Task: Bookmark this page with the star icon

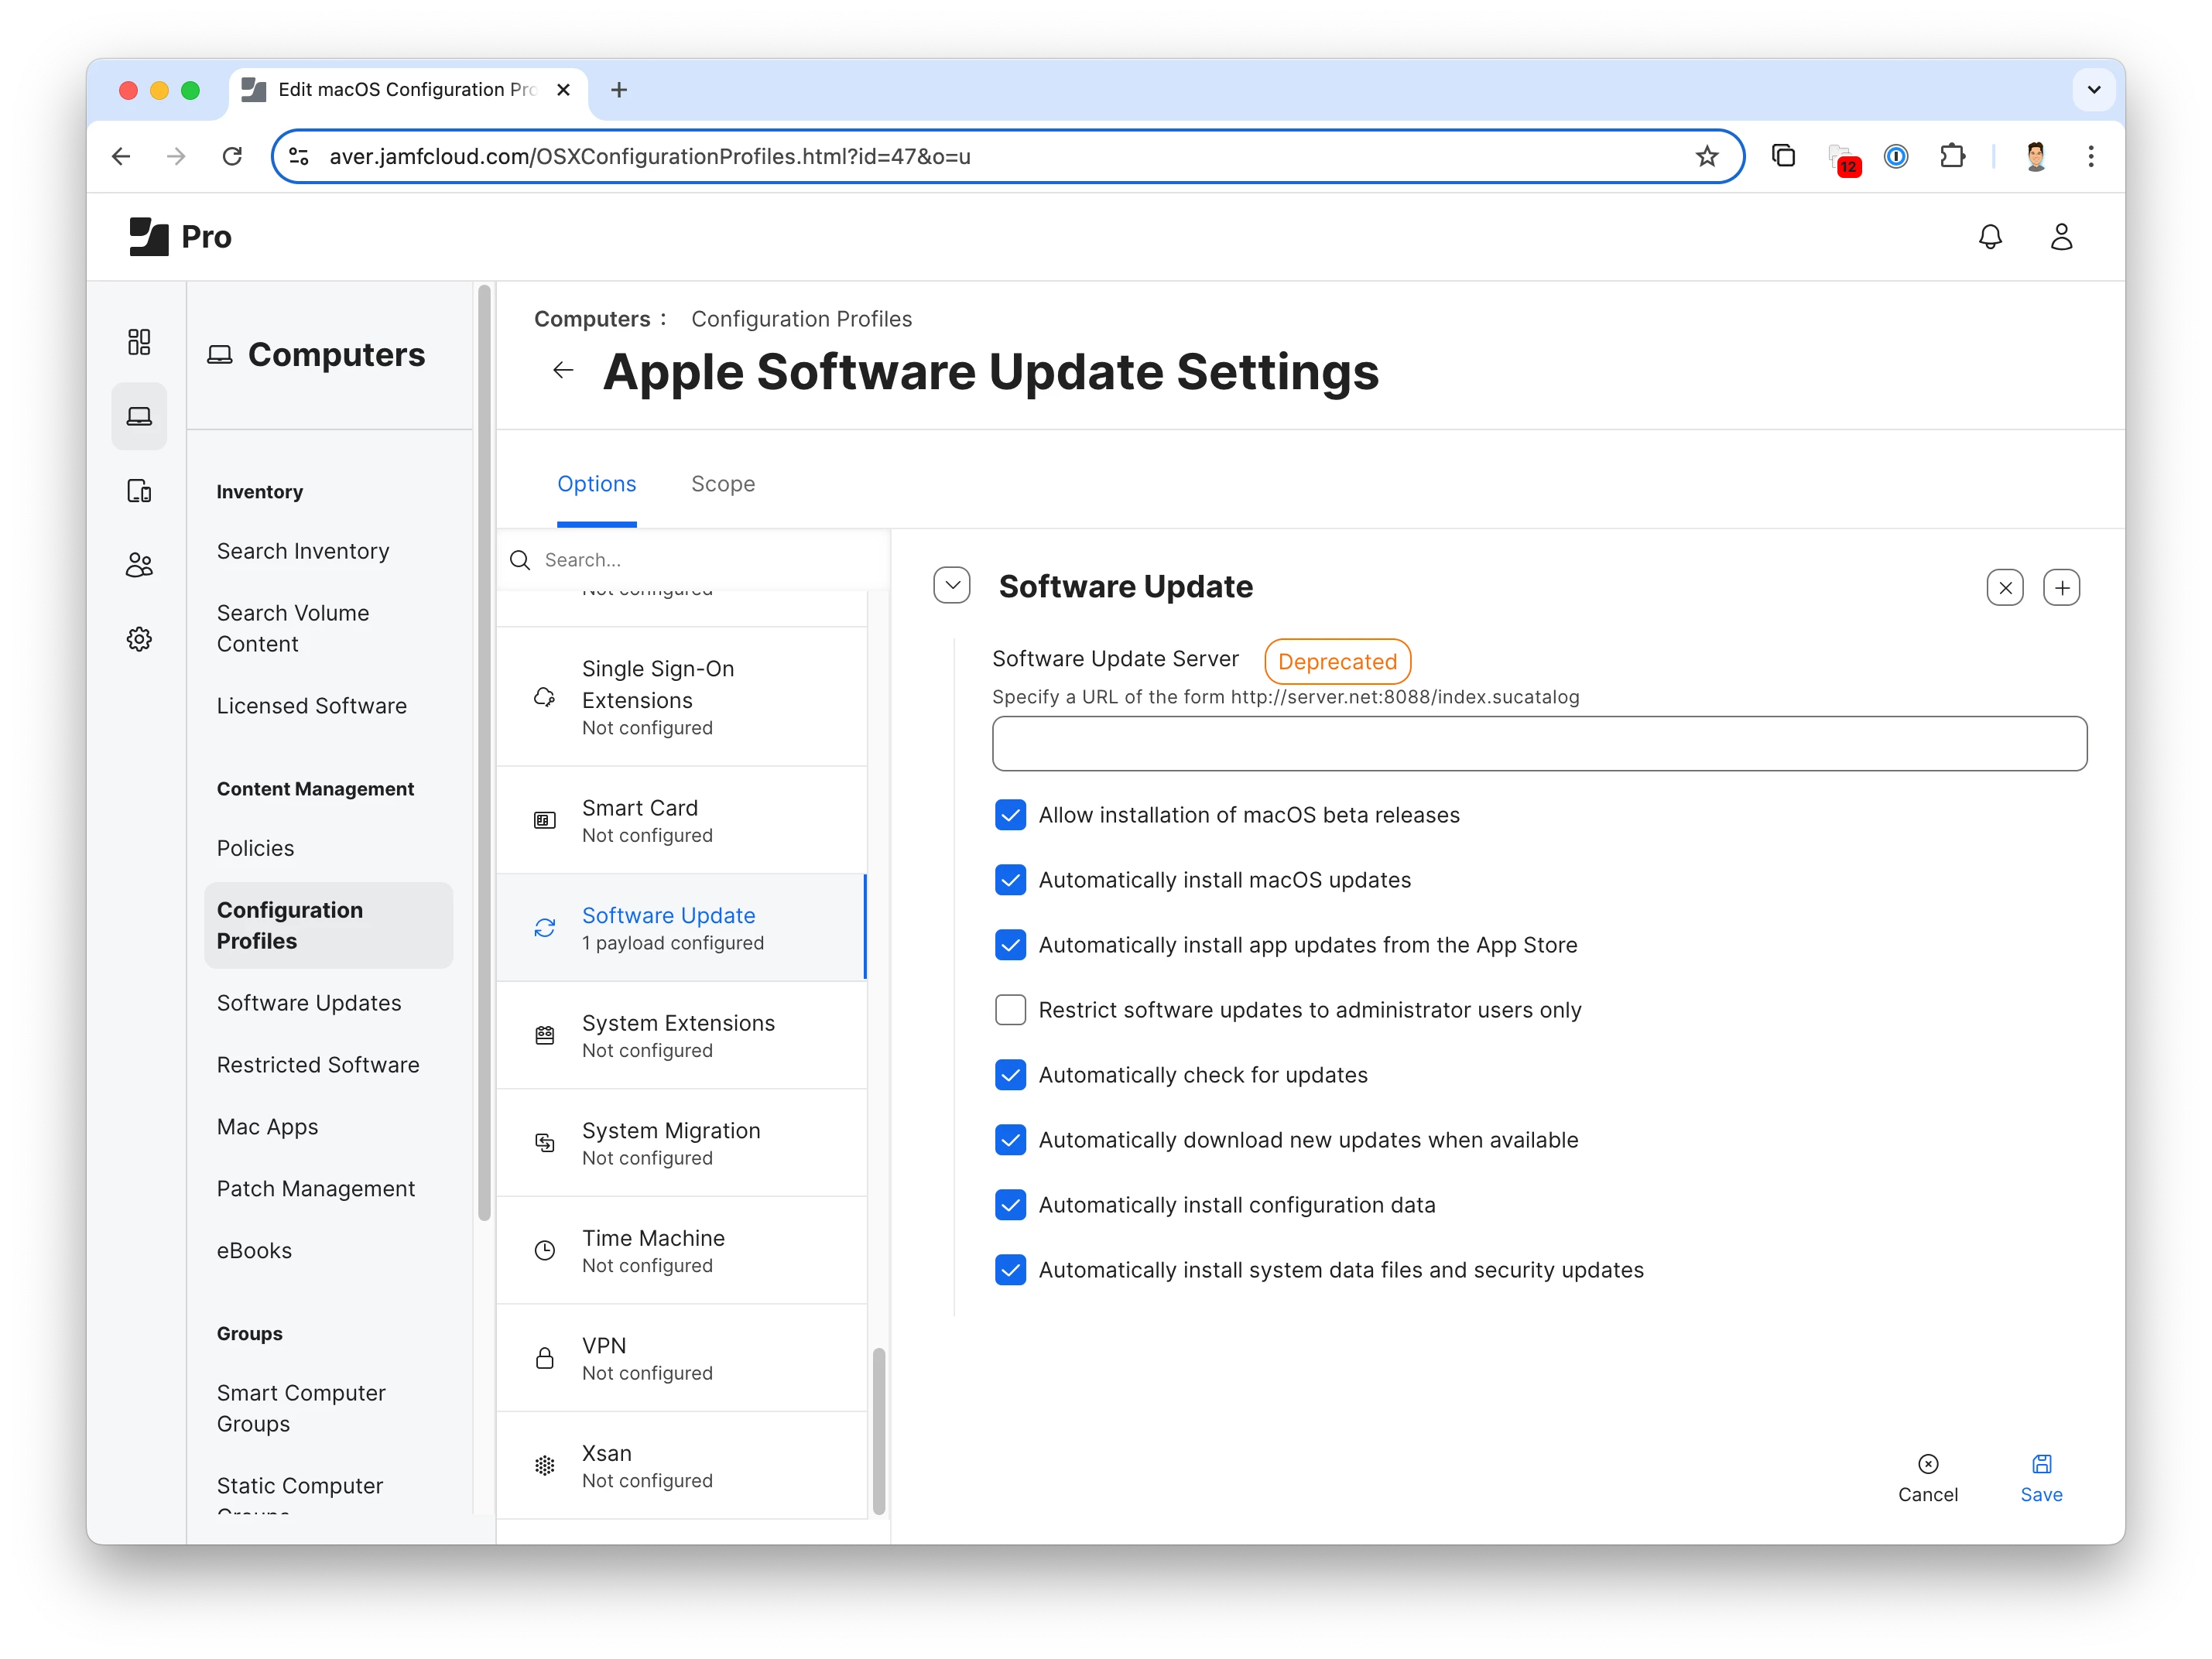Action: pos(1707,156)
